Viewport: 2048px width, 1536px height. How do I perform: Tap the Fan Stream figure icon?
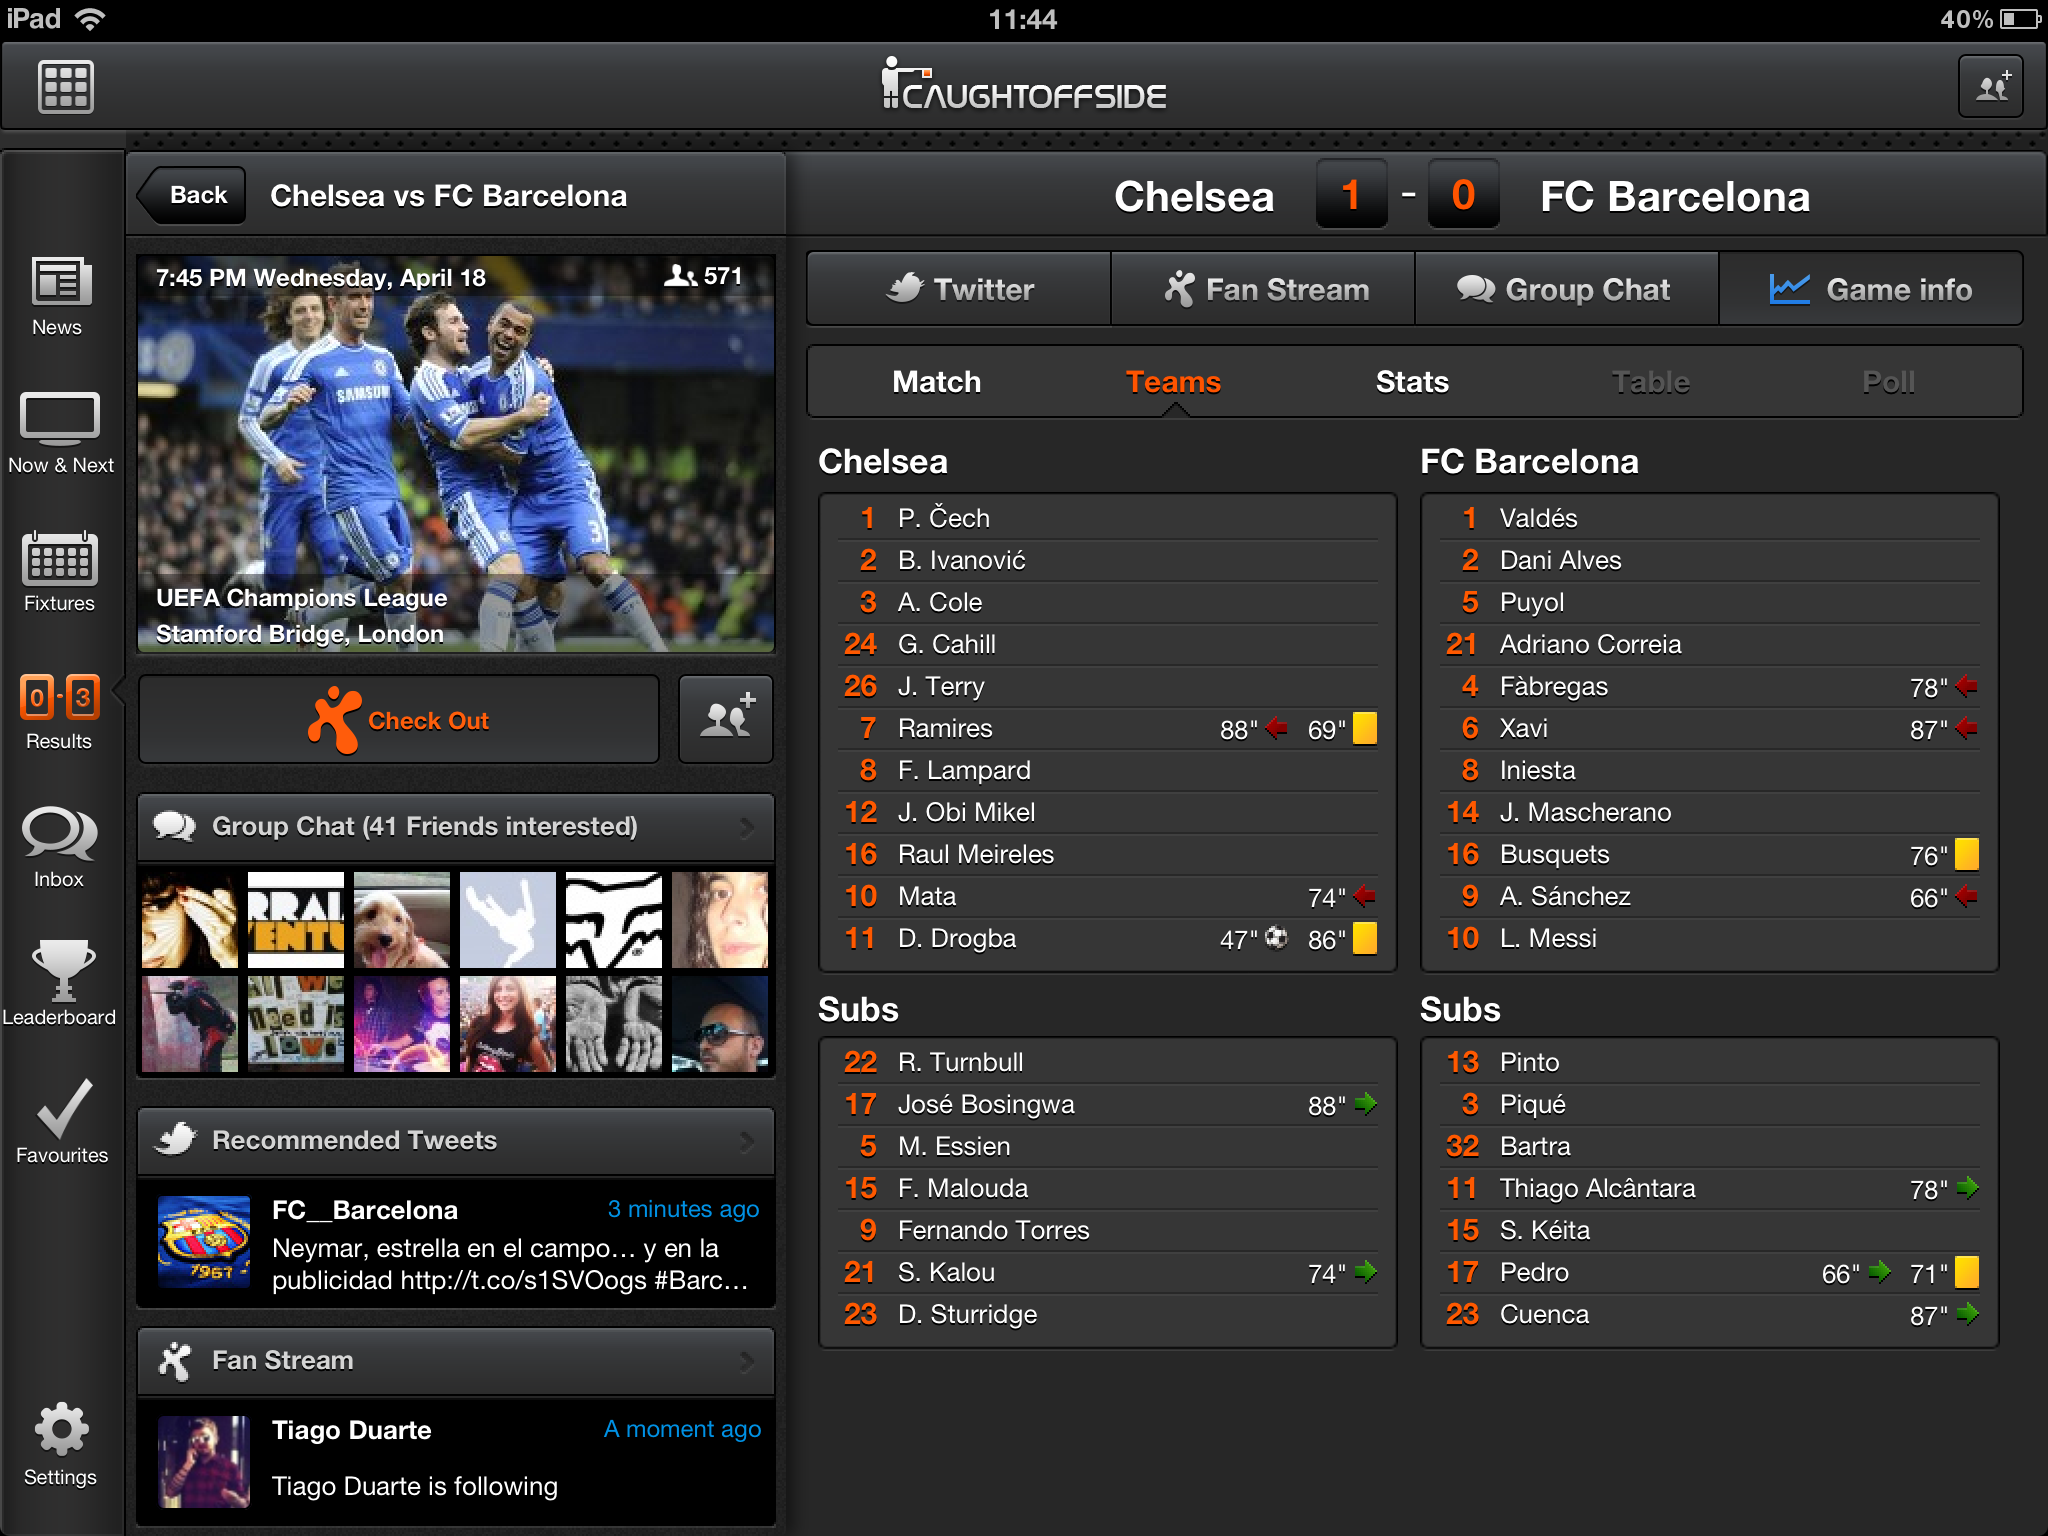tap(175, 1361)
